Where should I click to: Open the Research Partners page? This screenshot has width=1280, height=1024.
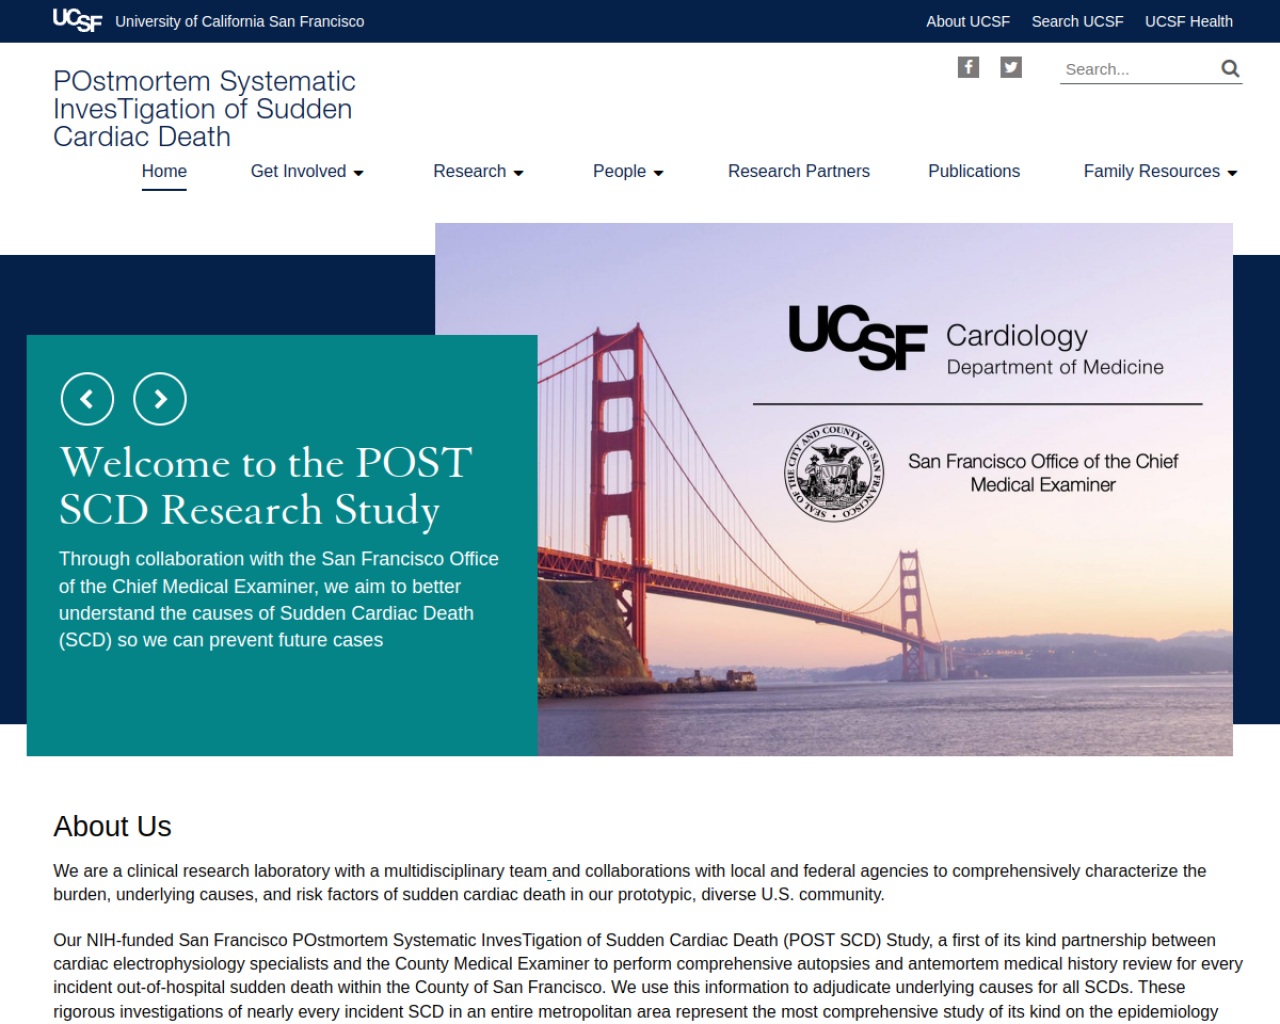point(799,171)
